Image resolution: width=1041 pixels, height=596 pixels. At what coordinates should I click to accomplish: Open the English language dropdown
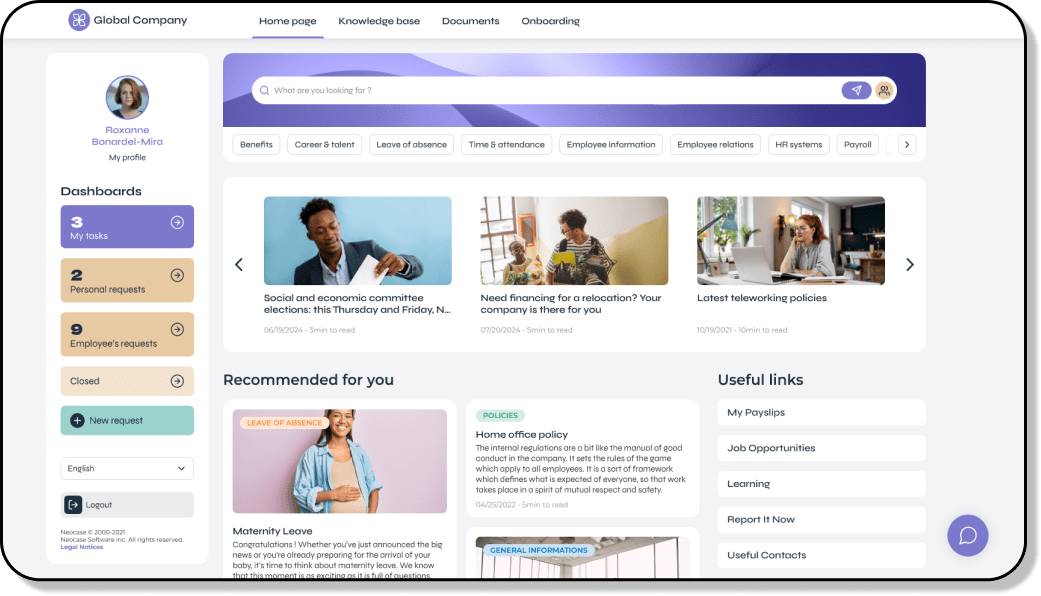(127, 469)
